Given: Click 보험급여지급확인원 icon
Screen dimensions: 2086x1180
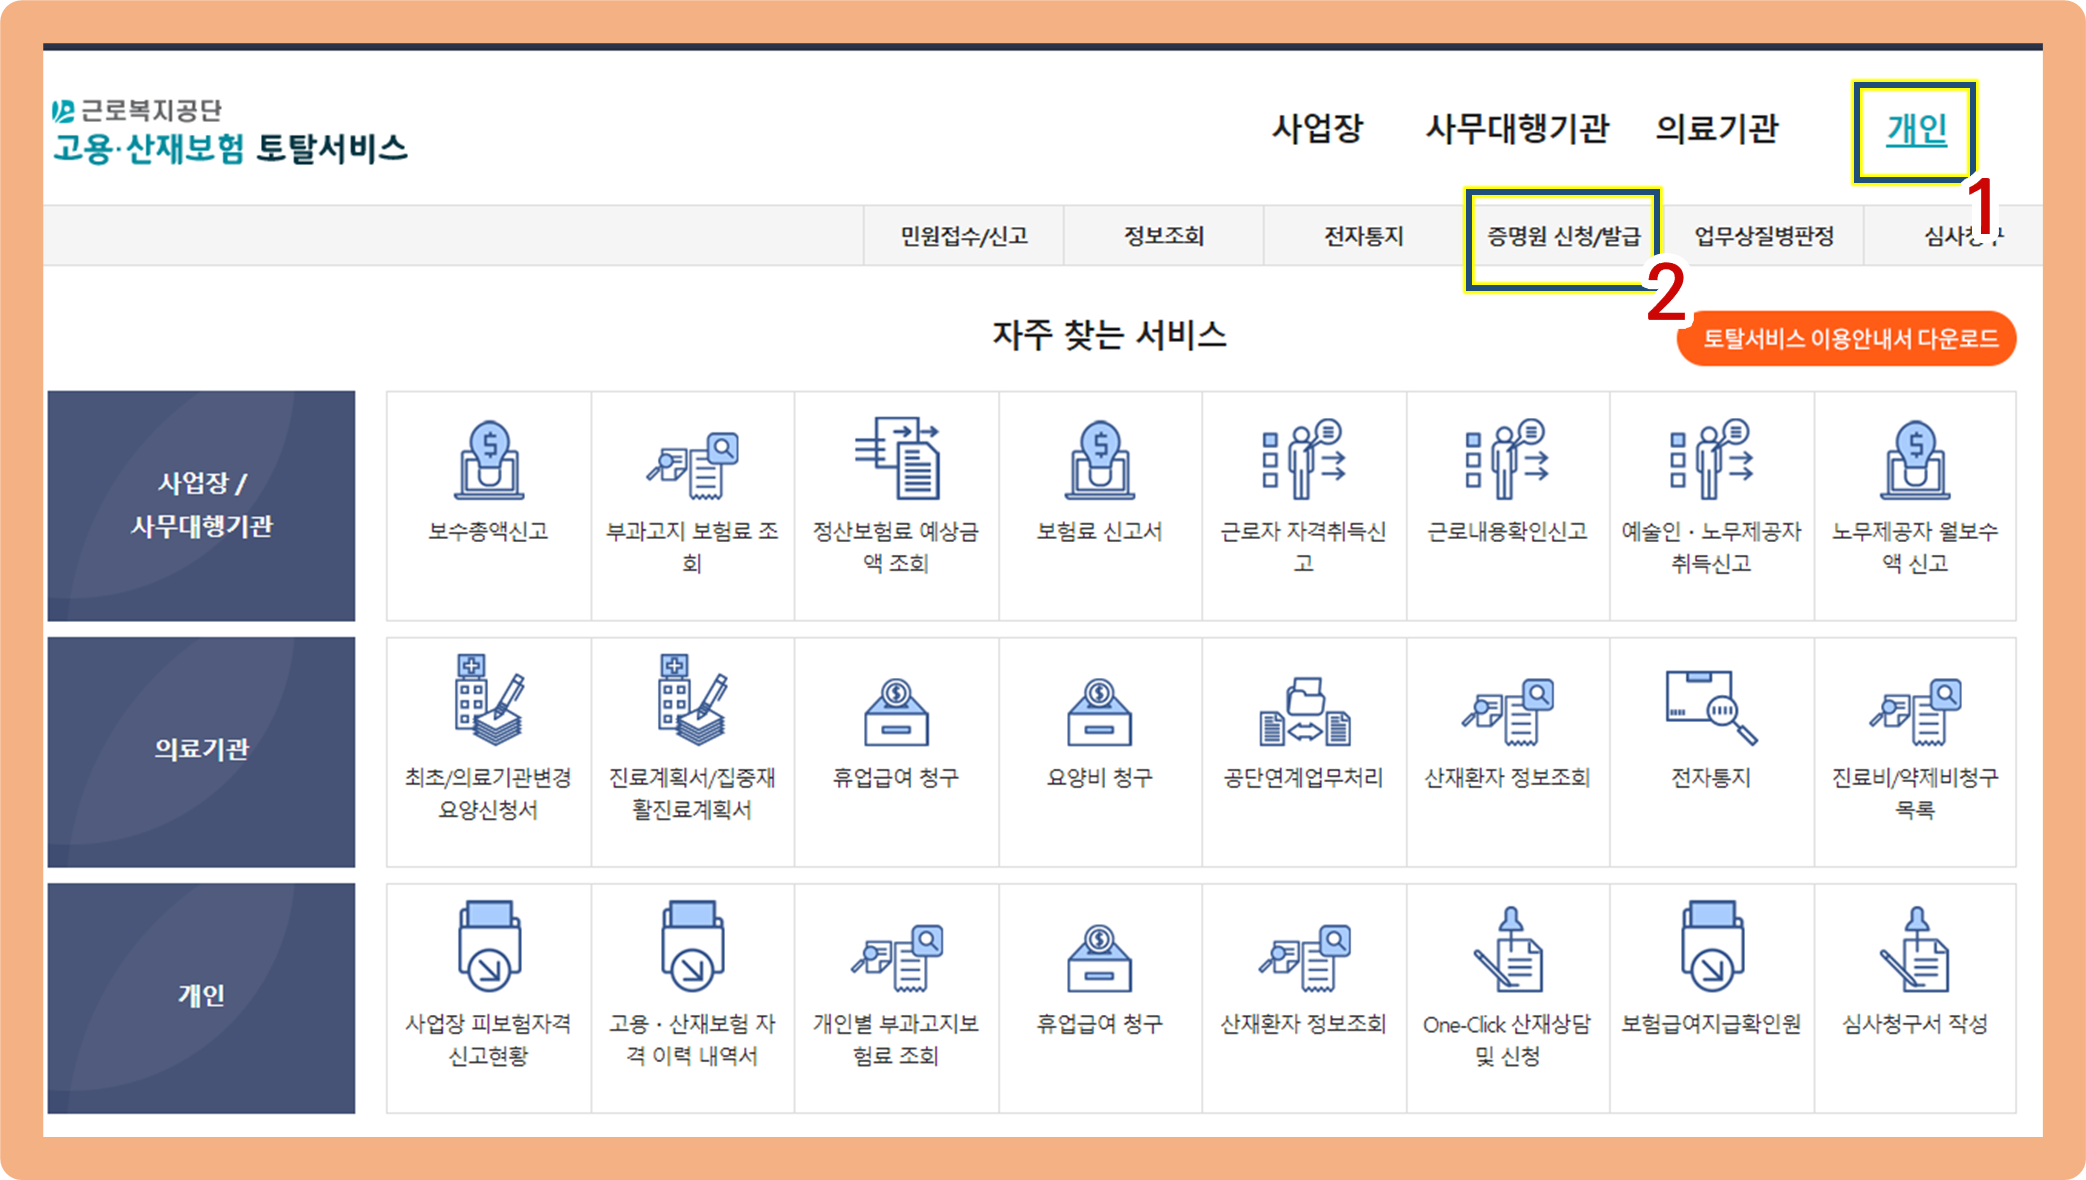Looking at the screenshot, I should coord(1711,947).
